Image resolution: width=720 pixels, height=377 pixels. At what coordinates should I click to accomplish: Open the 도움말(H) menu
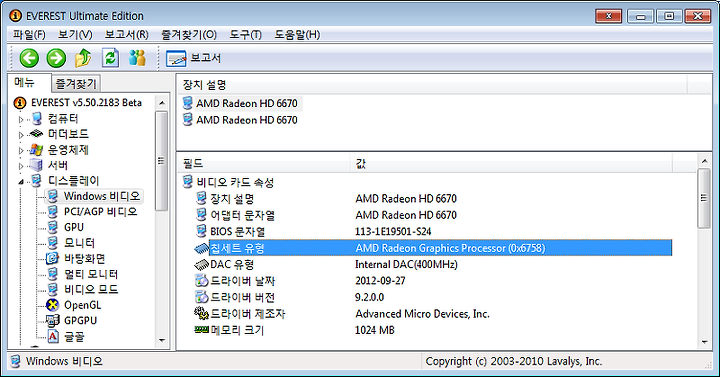pyautogui.click(x=297, y=34)
